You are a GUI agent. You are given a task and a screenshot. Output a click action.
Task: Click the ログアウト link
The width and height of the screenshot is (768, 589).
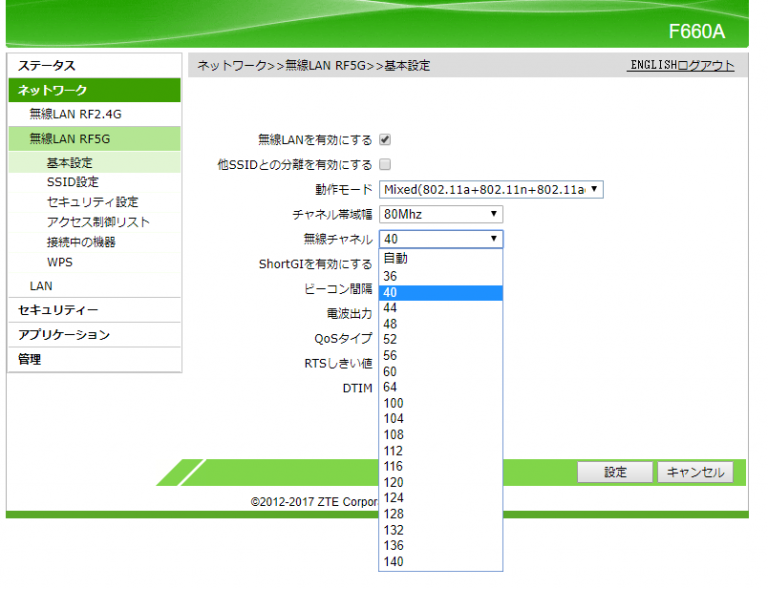(x=705, y=65)
